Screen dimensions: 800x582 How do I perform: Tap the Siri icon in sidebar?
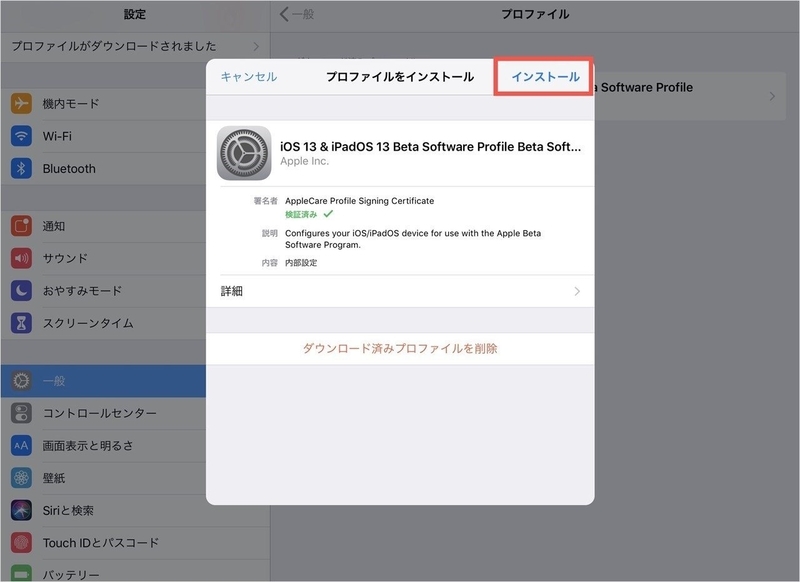21,510
